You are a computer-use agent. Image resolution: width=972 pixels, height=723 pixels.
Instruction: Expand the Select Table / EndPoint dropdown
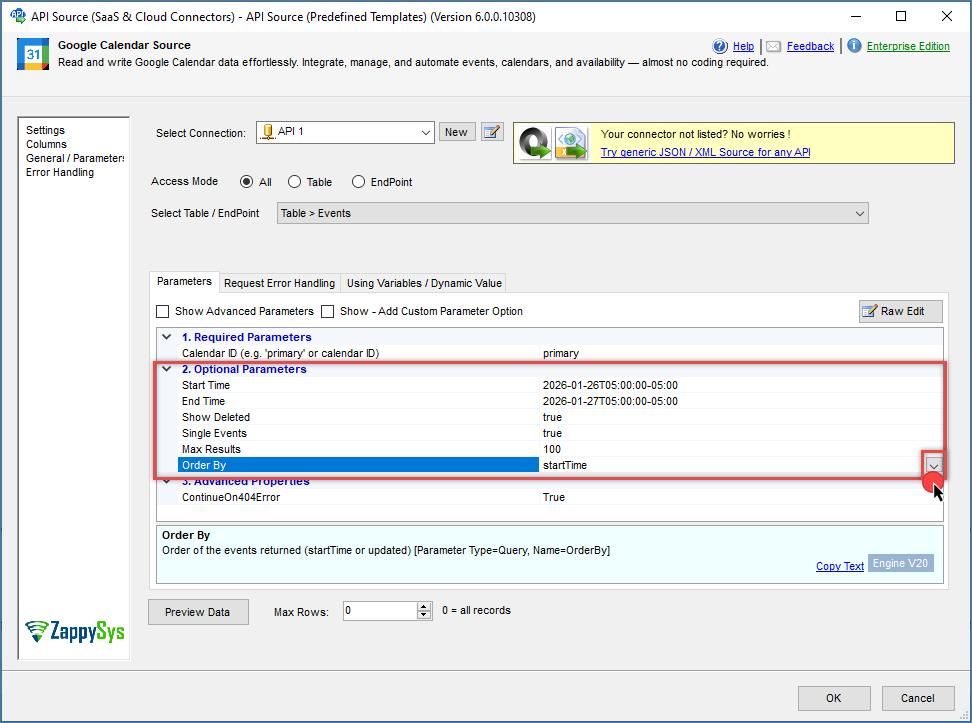pyautogui.click(x=859, y=213)
